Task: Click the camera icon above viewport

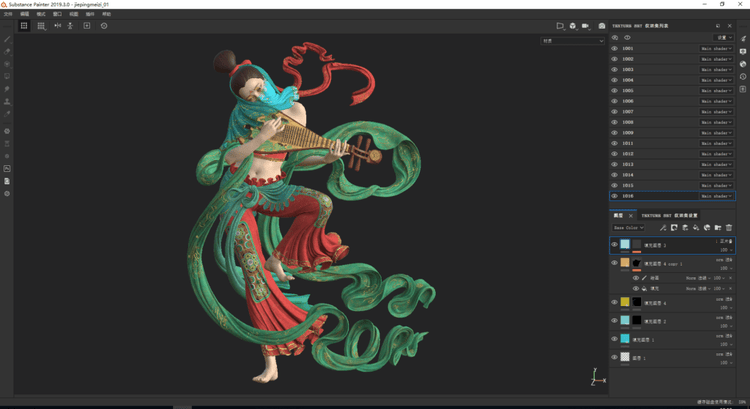Action: [x=602, y=26]
